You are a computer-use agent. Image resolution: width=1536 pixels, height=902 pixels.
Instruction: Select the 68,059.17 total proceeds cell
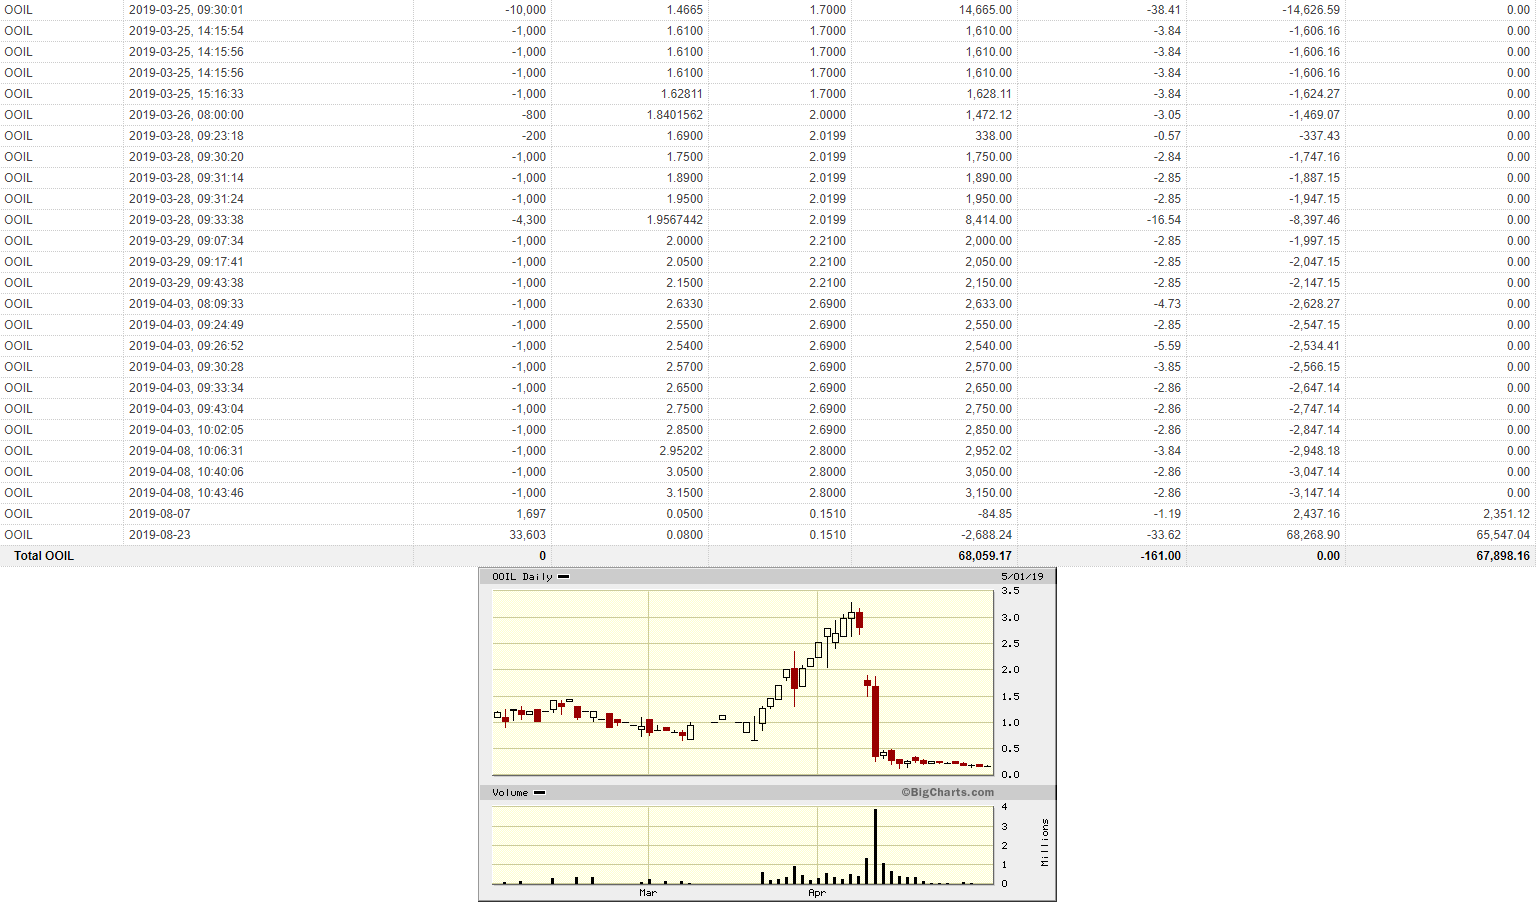point(985,556)
